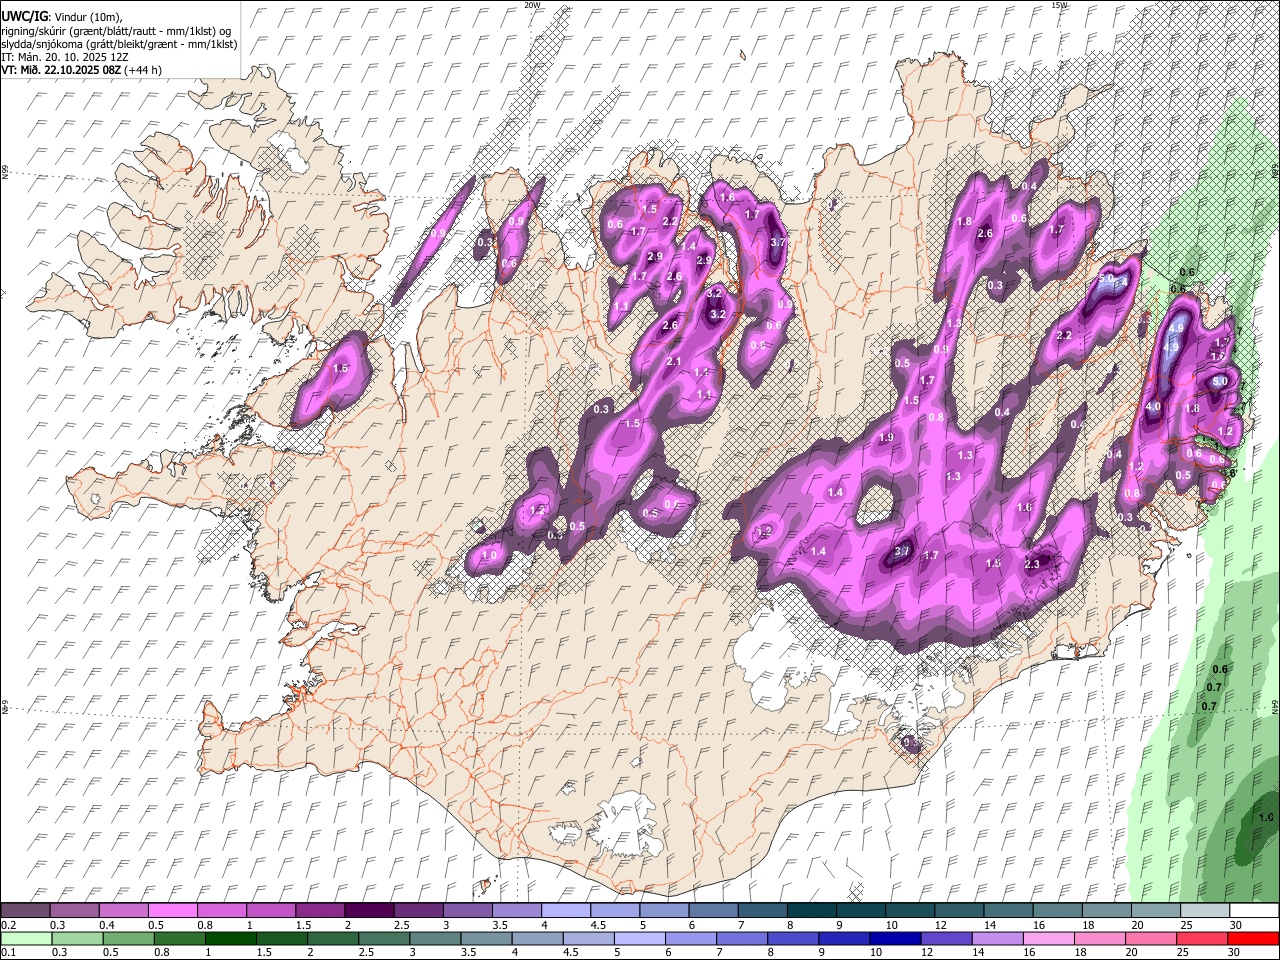Click the dark '1.0' rain value in the green area

[x=1265, y=817]
